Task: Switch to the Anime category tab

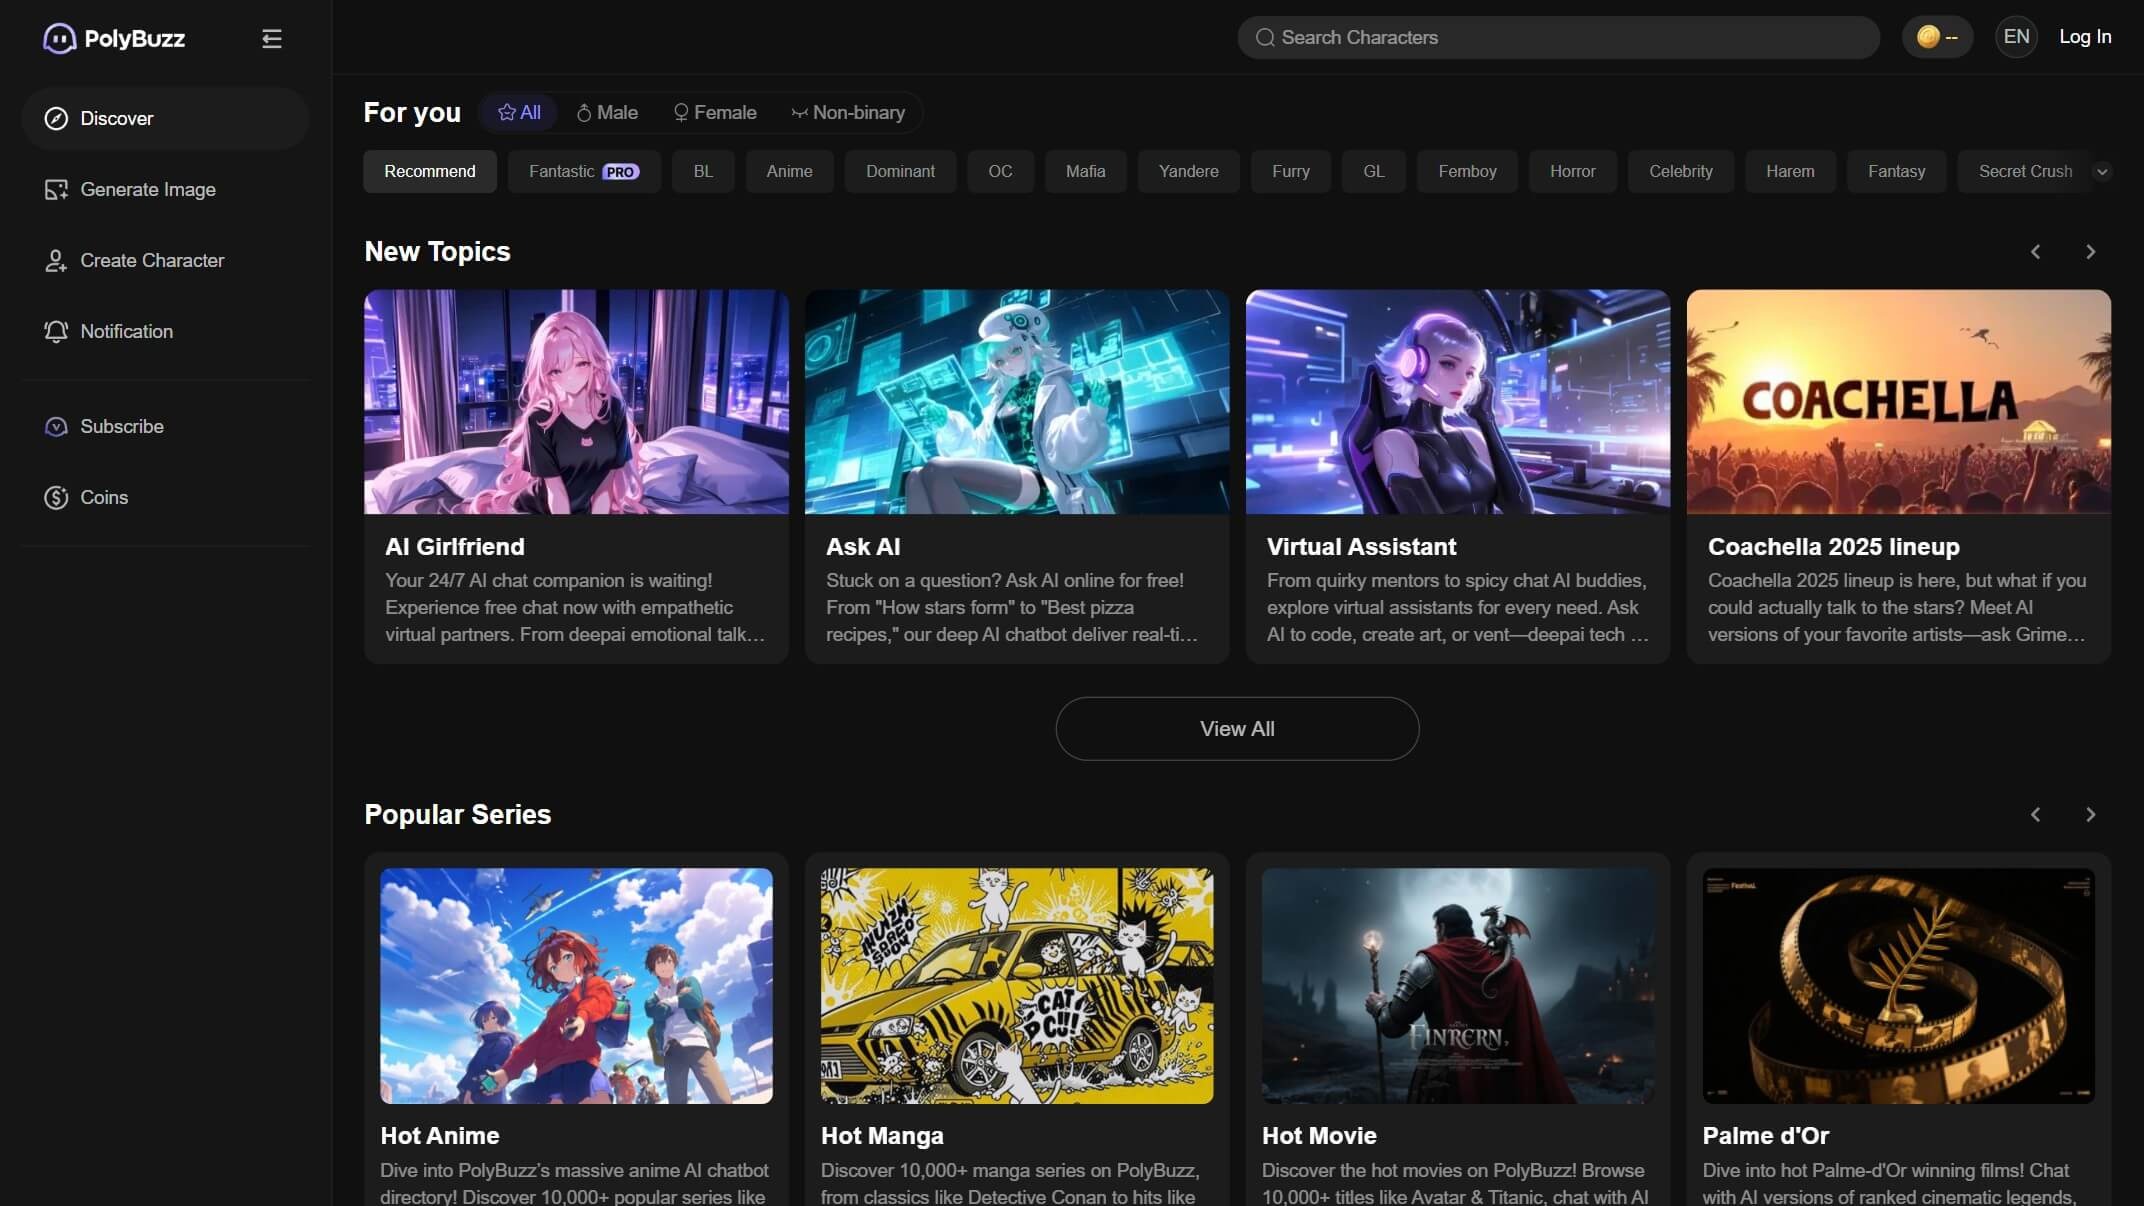Action: point(788,171)
